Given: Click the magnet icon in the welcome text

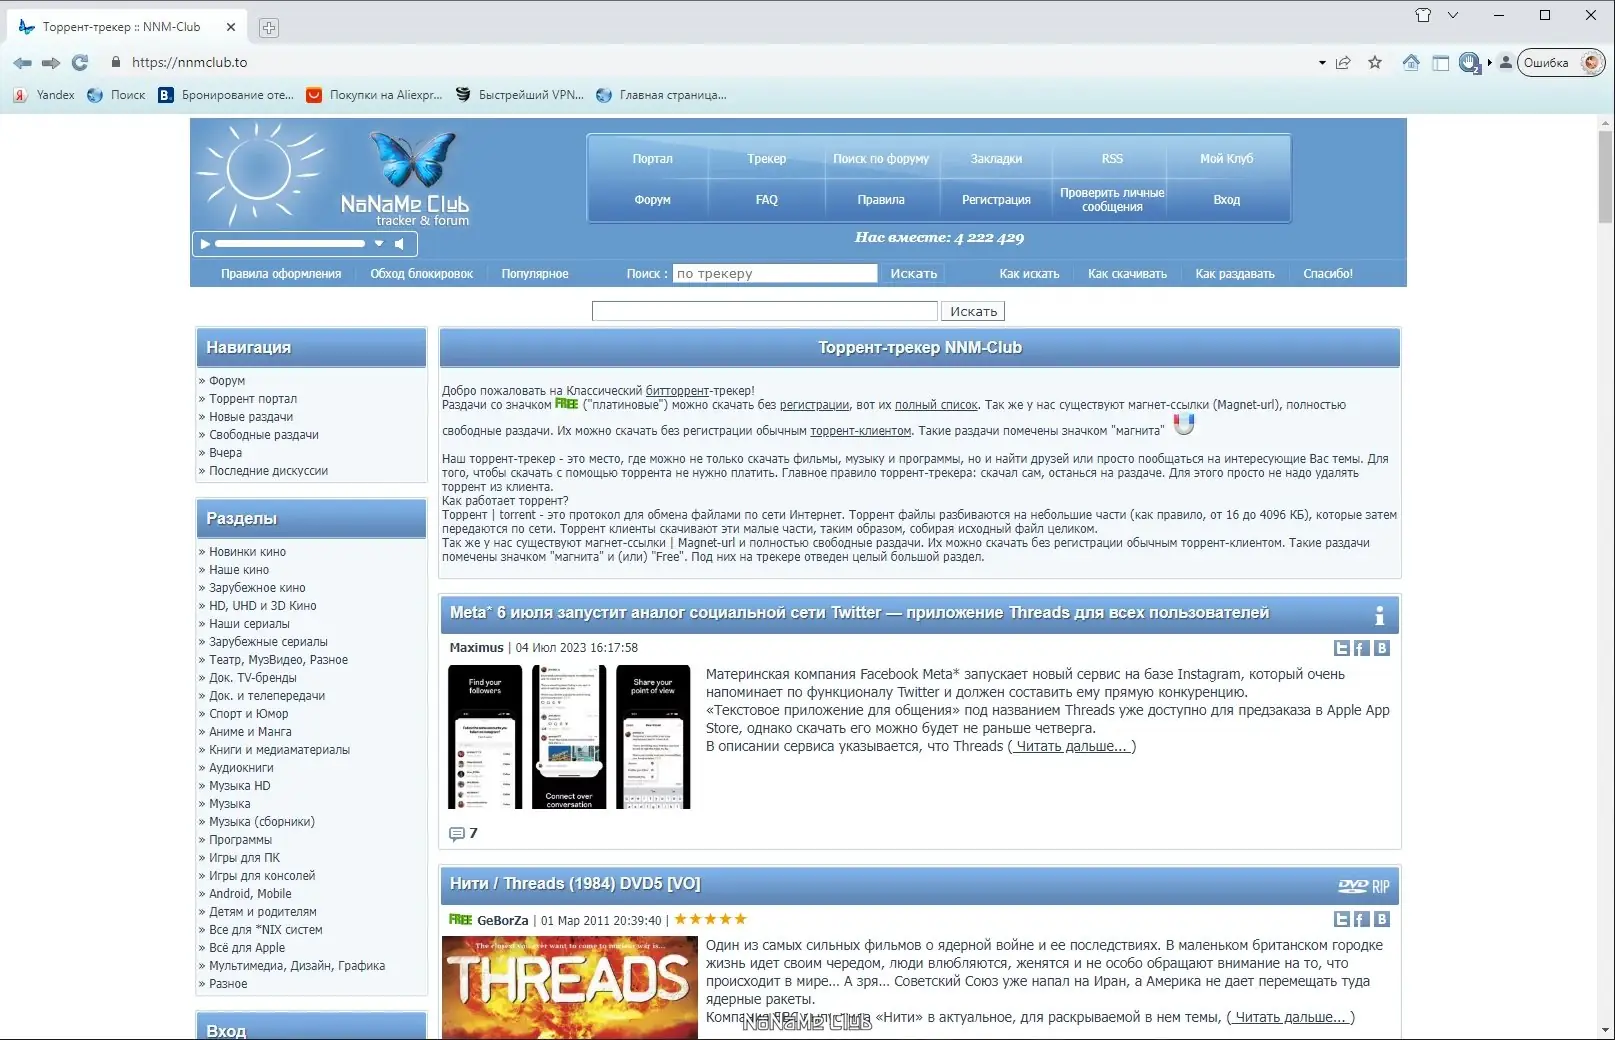Looking at the screenshot, I should pos(1184,424).
